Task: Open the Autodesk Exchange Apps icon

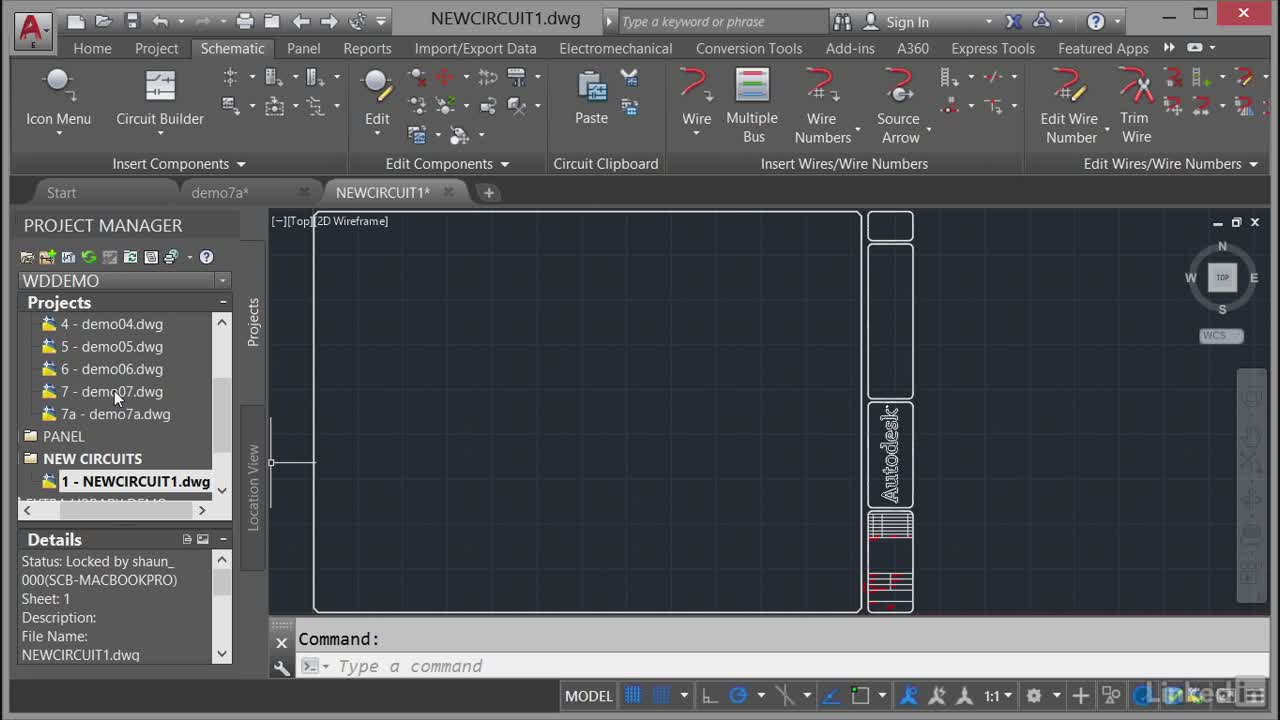Action: [1013, 21]
